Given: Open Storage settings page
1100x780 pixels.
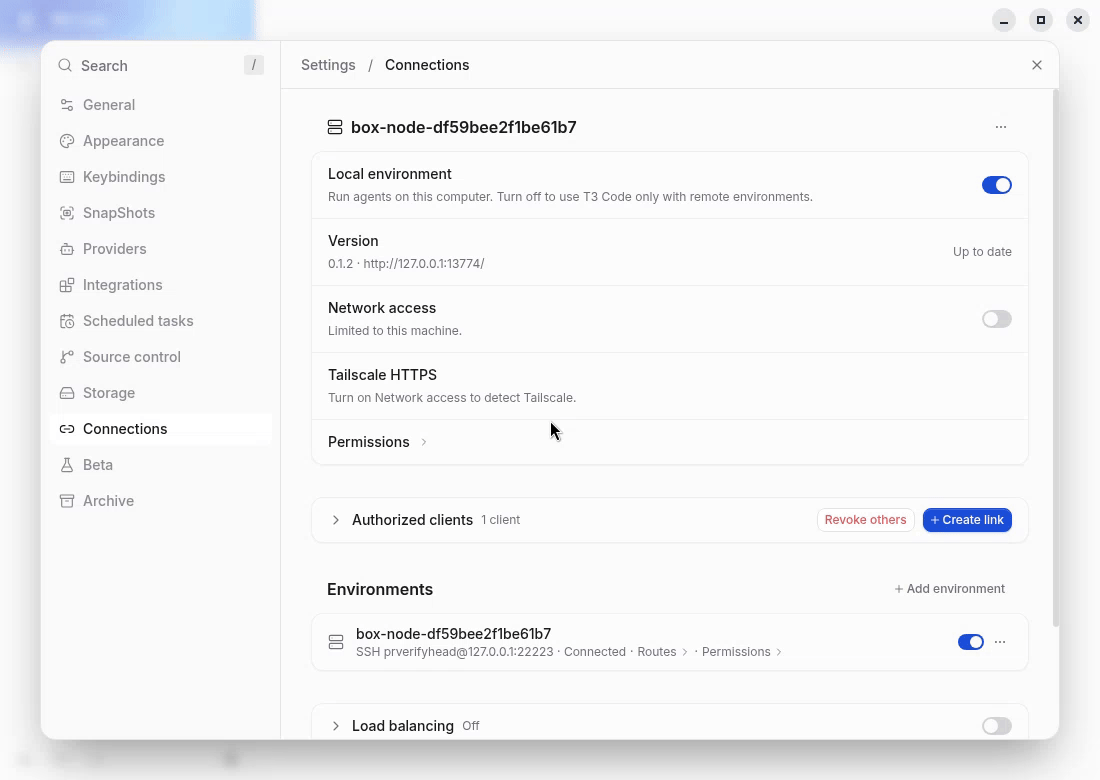Looking at the screenshot, I should [161, 393].
